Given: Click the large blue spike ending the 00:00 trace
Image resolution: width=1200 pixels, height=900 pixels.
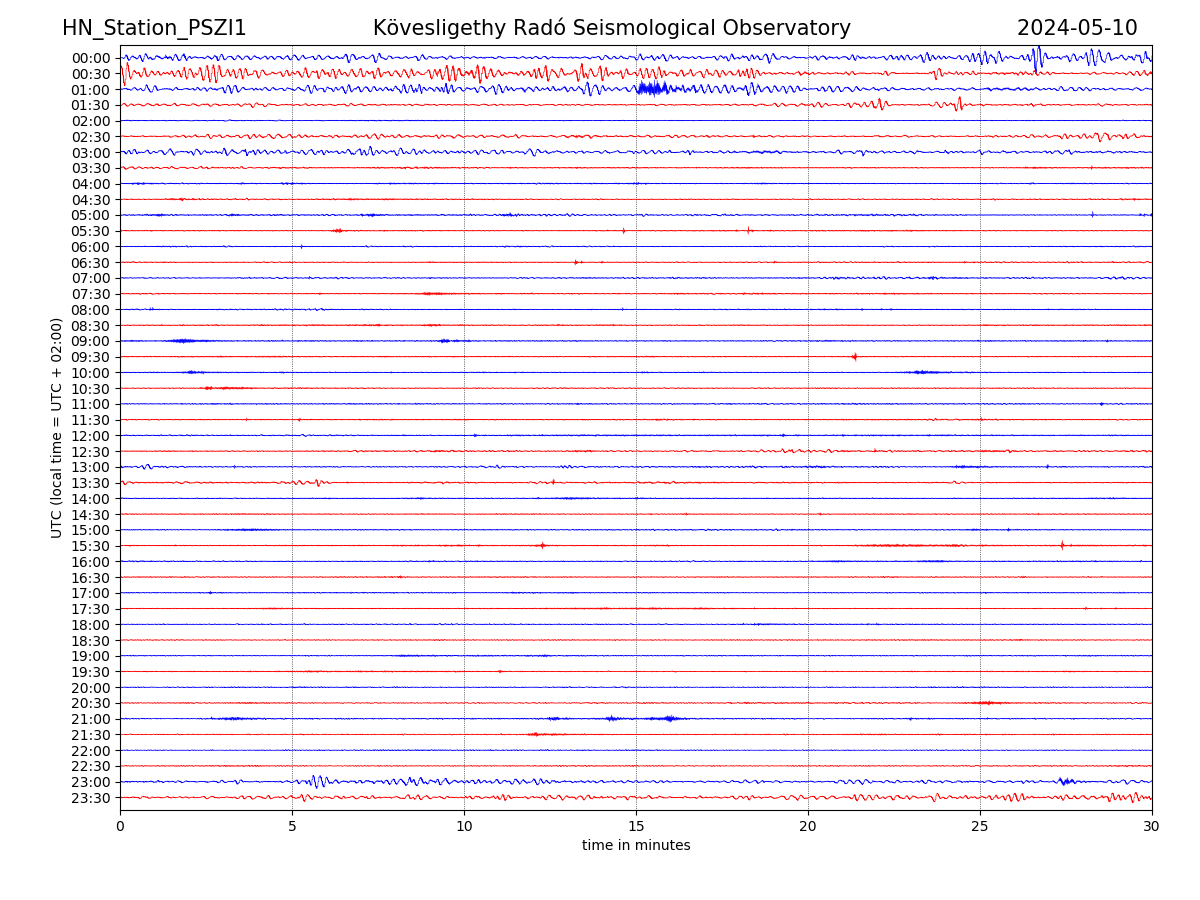Looking at the screenshot, I should tap(1037, 57).
